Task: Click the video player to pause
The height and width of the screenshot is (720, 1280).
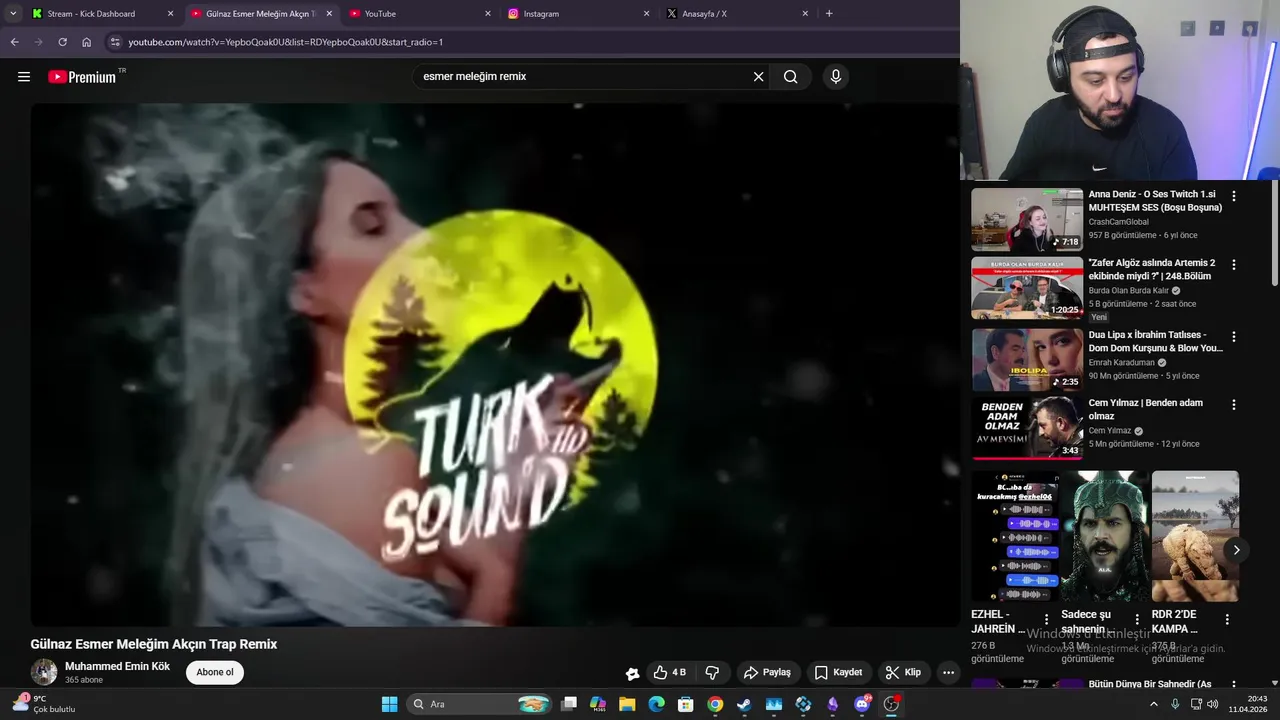Action: pos(495,365)
